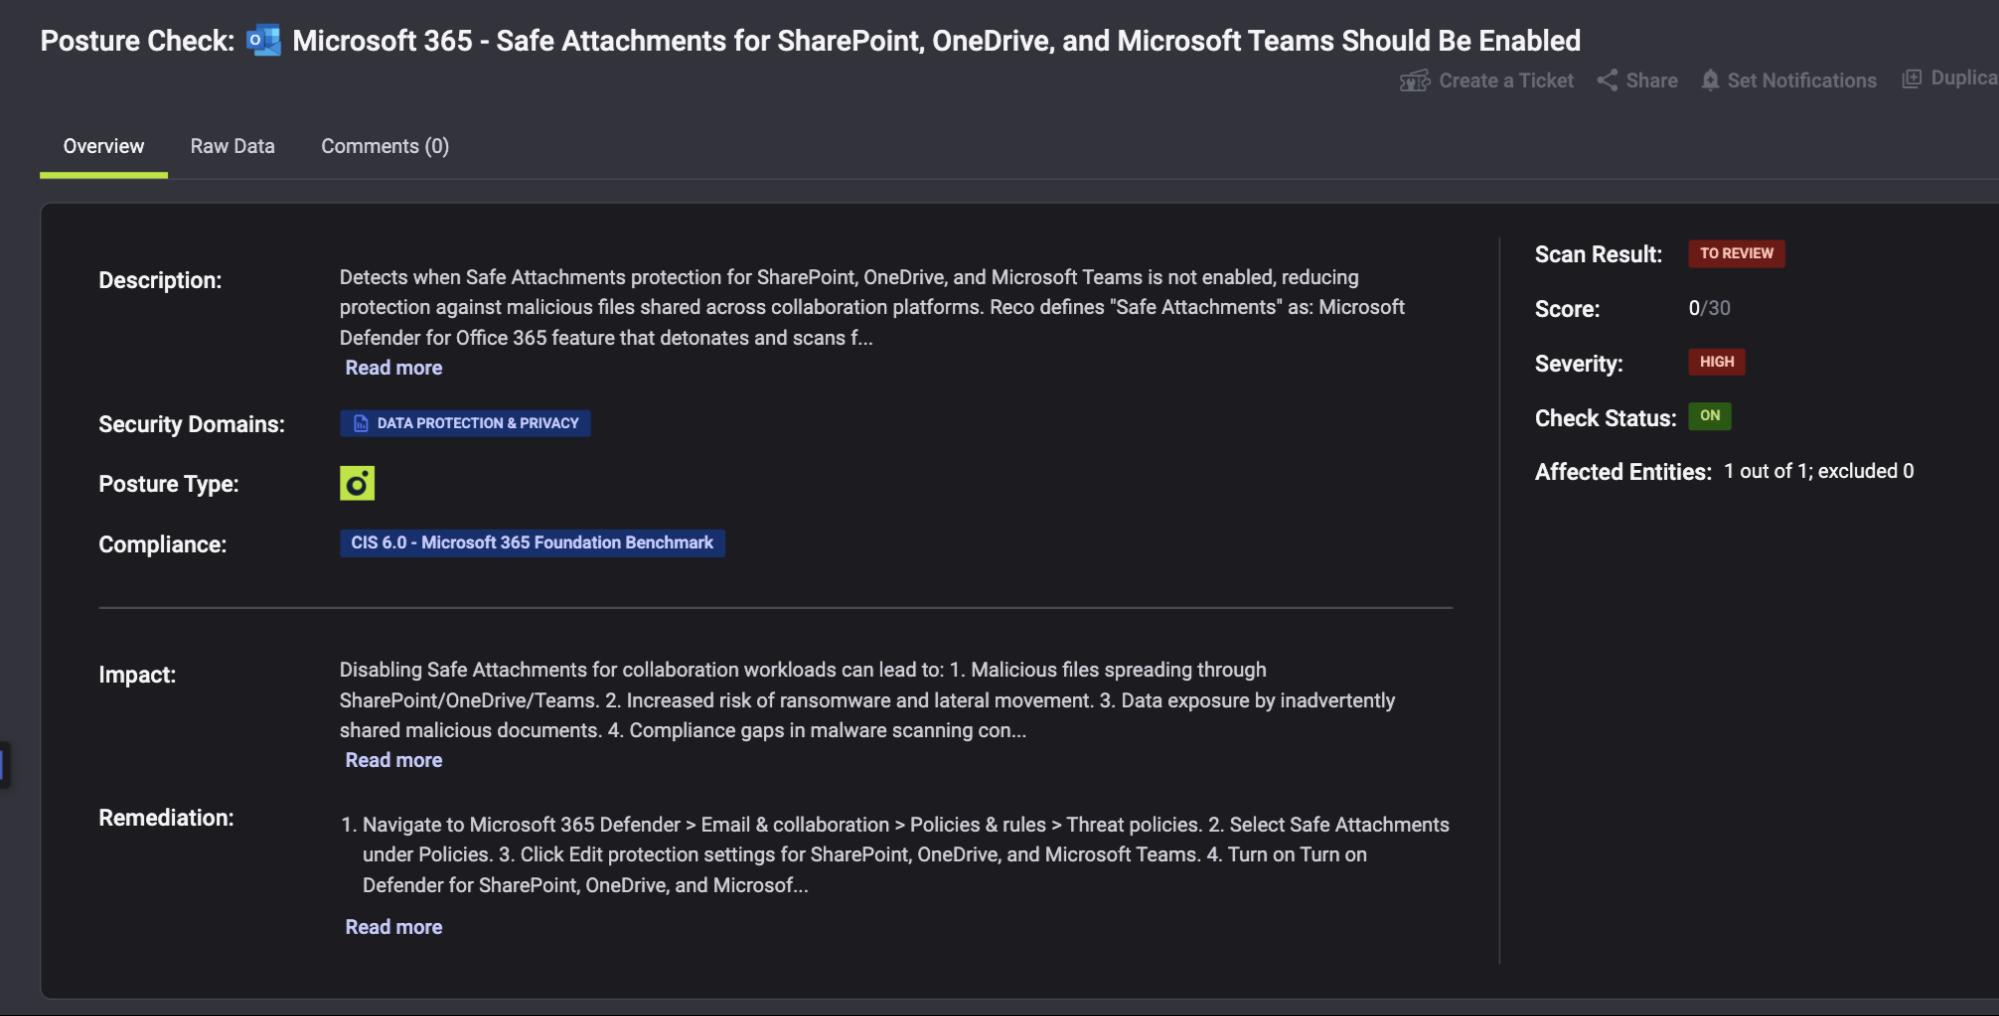
Task: Expand the Remediation steps with Read more
Action: pos(392,926)
